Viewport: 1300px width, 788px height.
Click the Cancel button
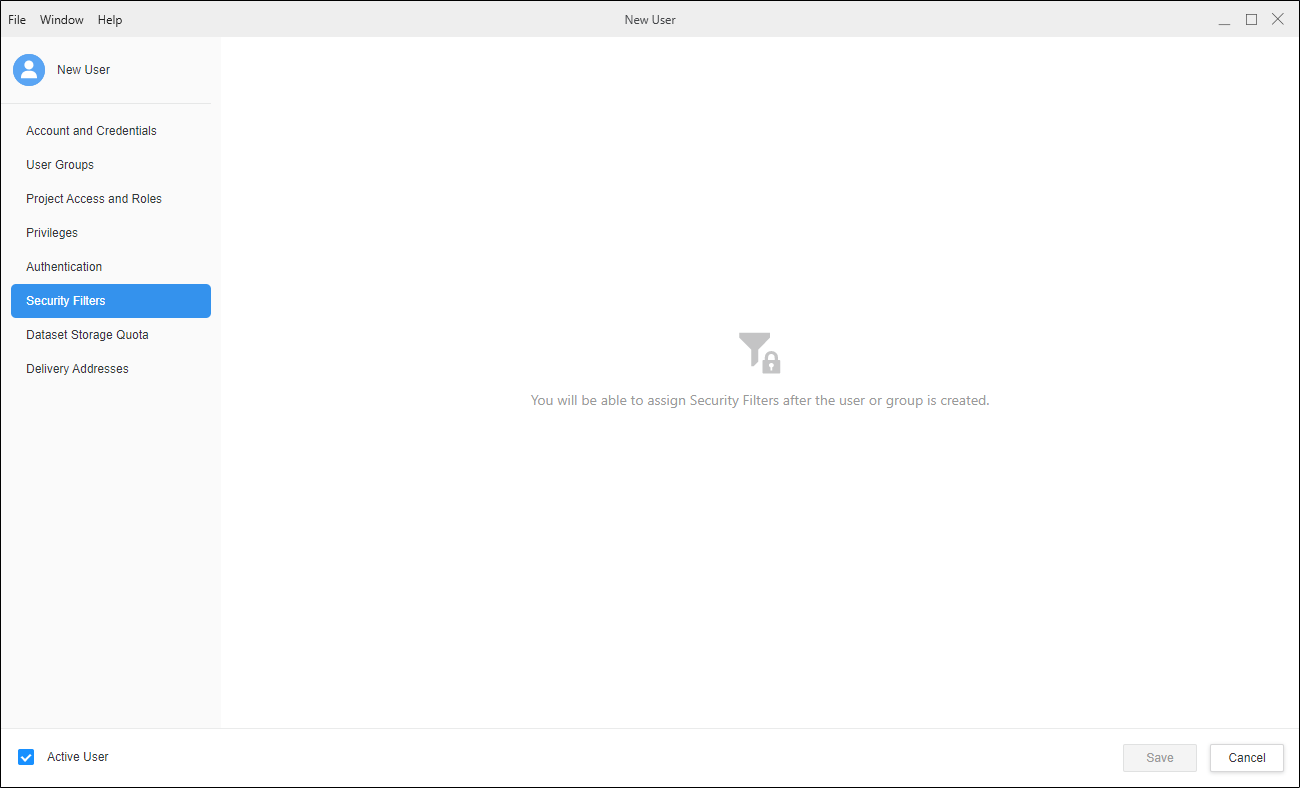(1246, 758)
